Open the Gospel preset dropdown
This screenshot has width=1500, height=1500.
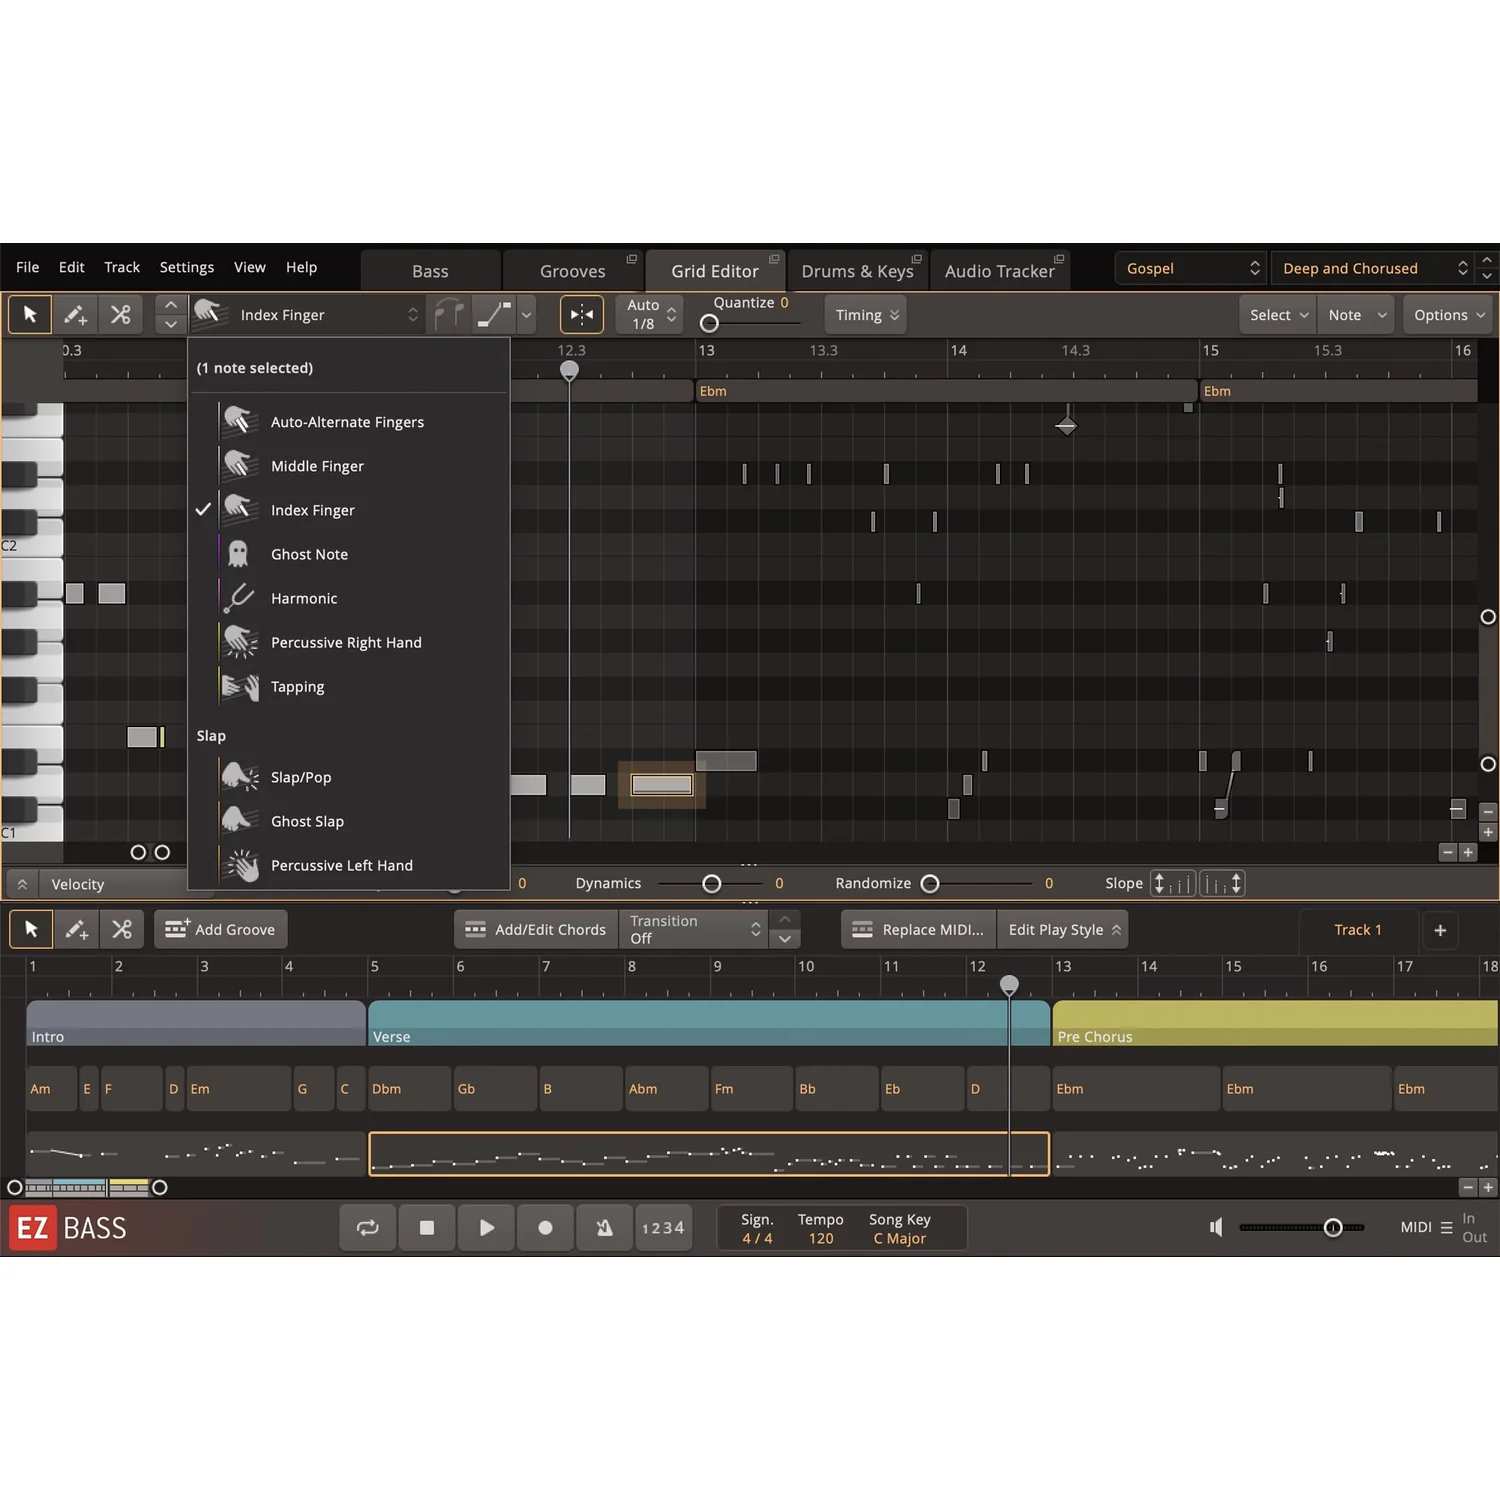[1191, 268]
